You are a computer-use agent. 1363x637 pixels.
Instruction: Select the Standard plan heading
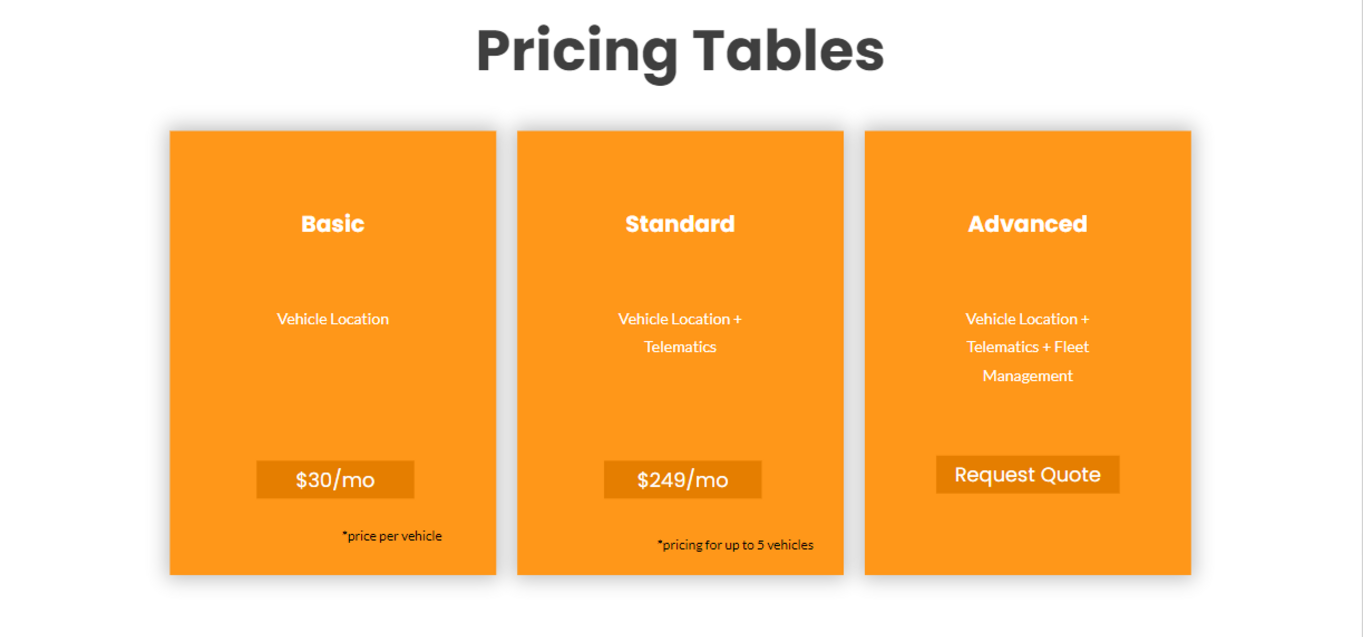coord(680,224)
